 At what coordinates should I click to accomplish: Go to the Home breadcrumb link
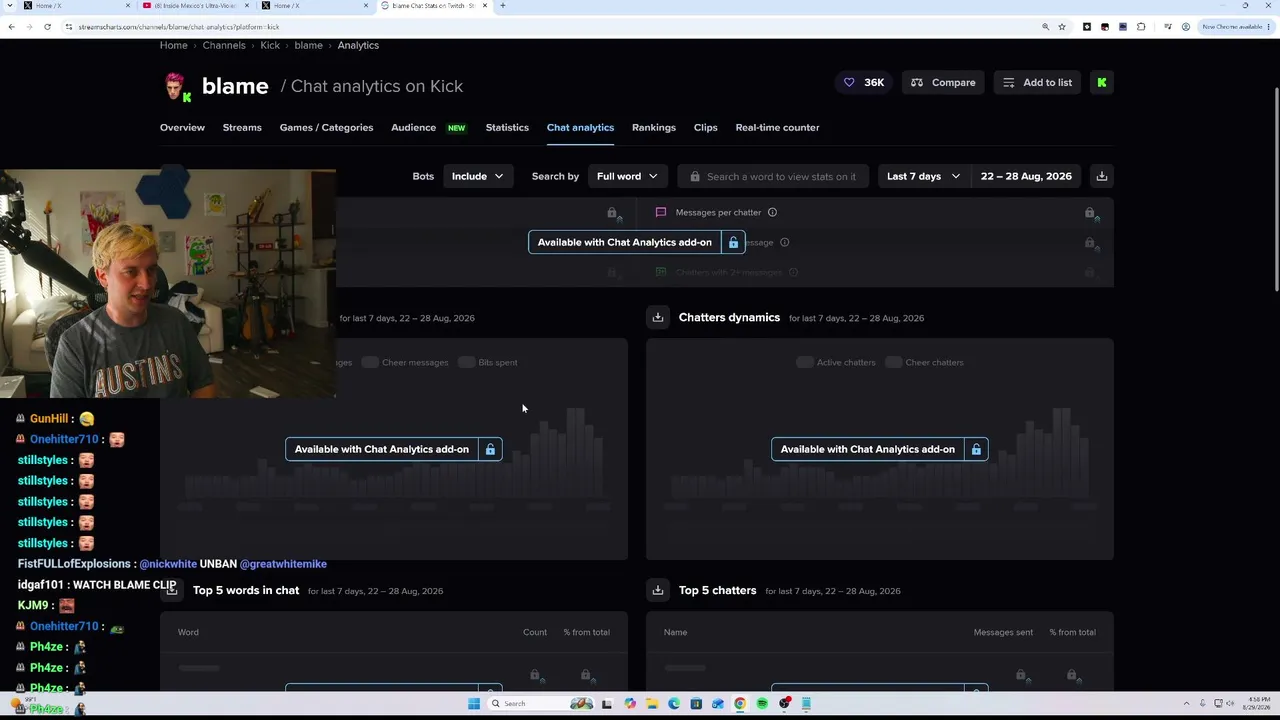tap(173, 45)
